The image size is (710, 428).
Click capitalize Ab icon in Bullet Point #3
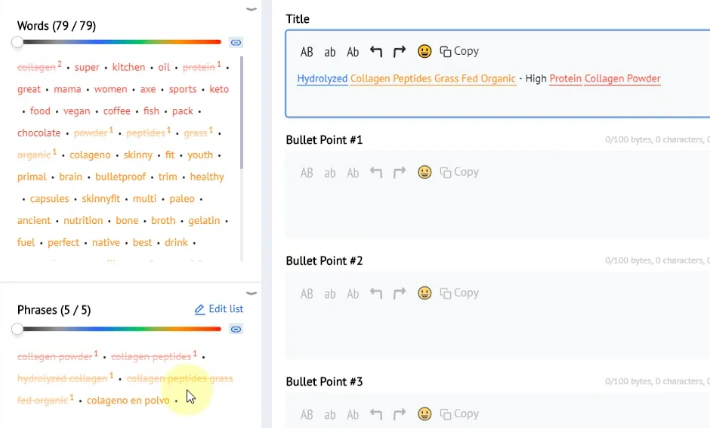click(353, 414)
